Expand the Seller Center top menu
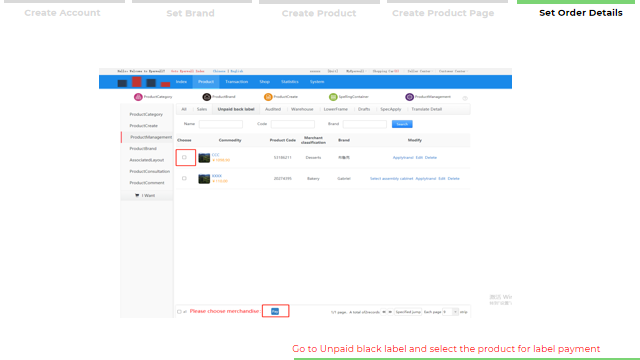Image resolution: width=640 pixels, height=360 pixels. 420,71
